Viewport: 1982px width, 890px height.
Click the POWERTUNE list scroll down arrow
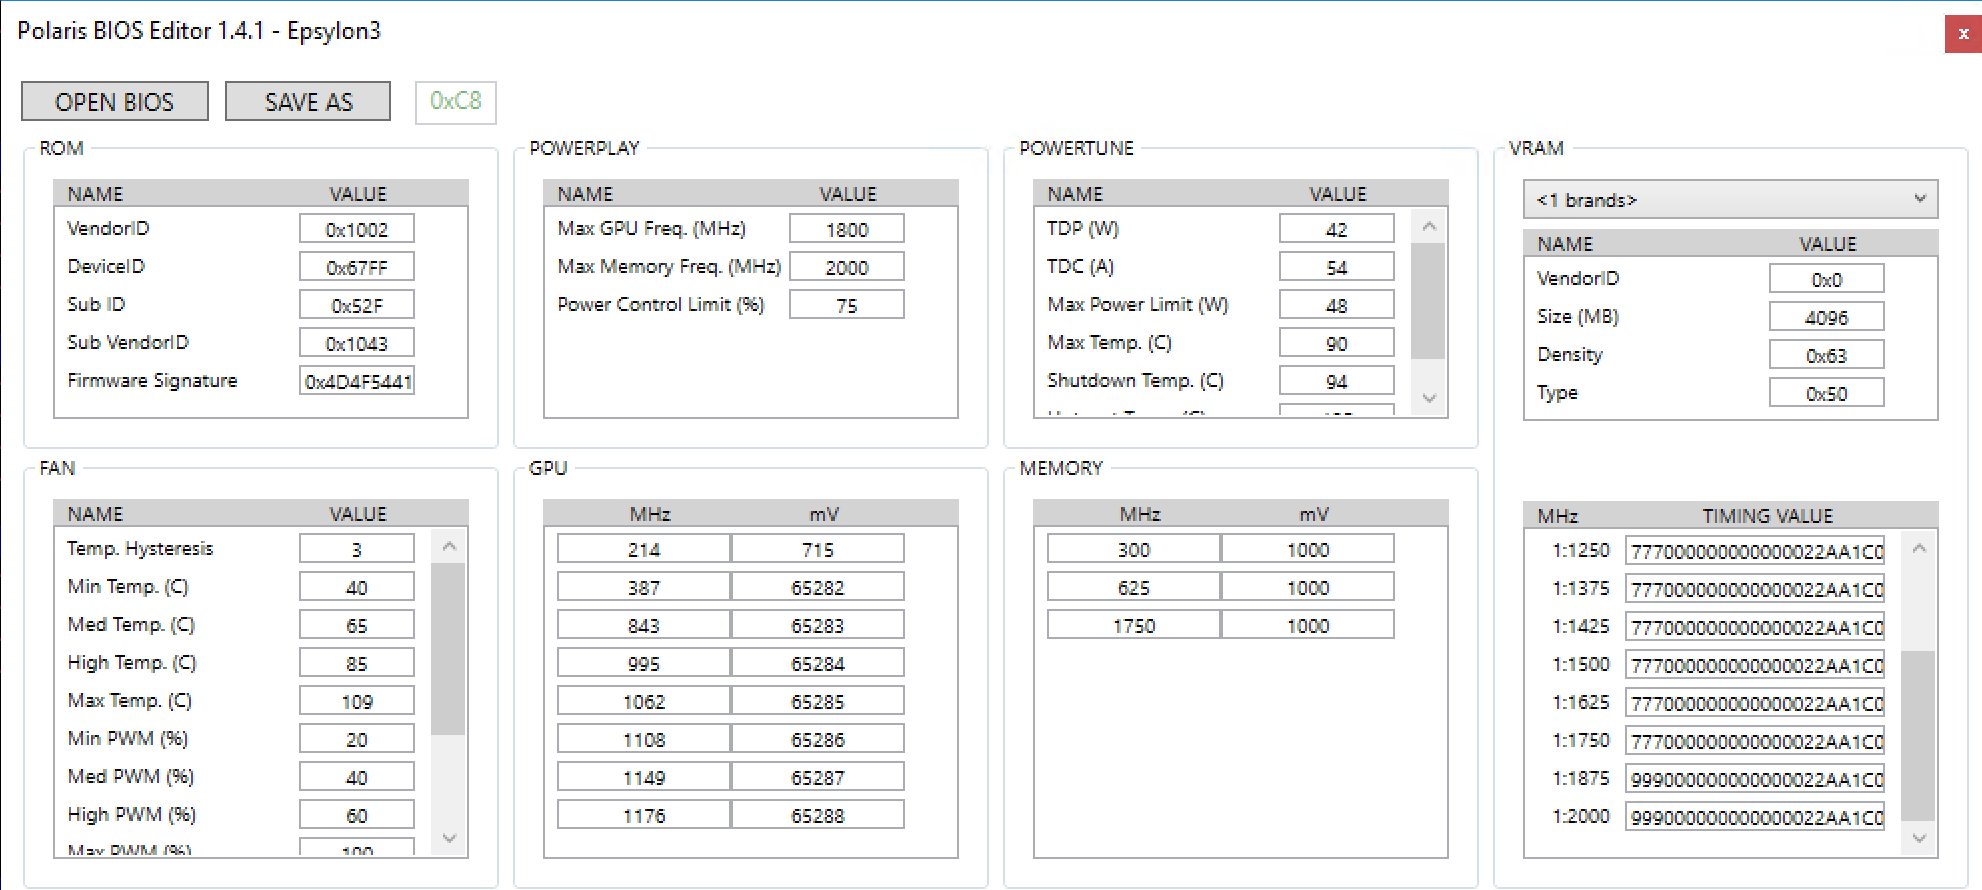(1429, 398)
